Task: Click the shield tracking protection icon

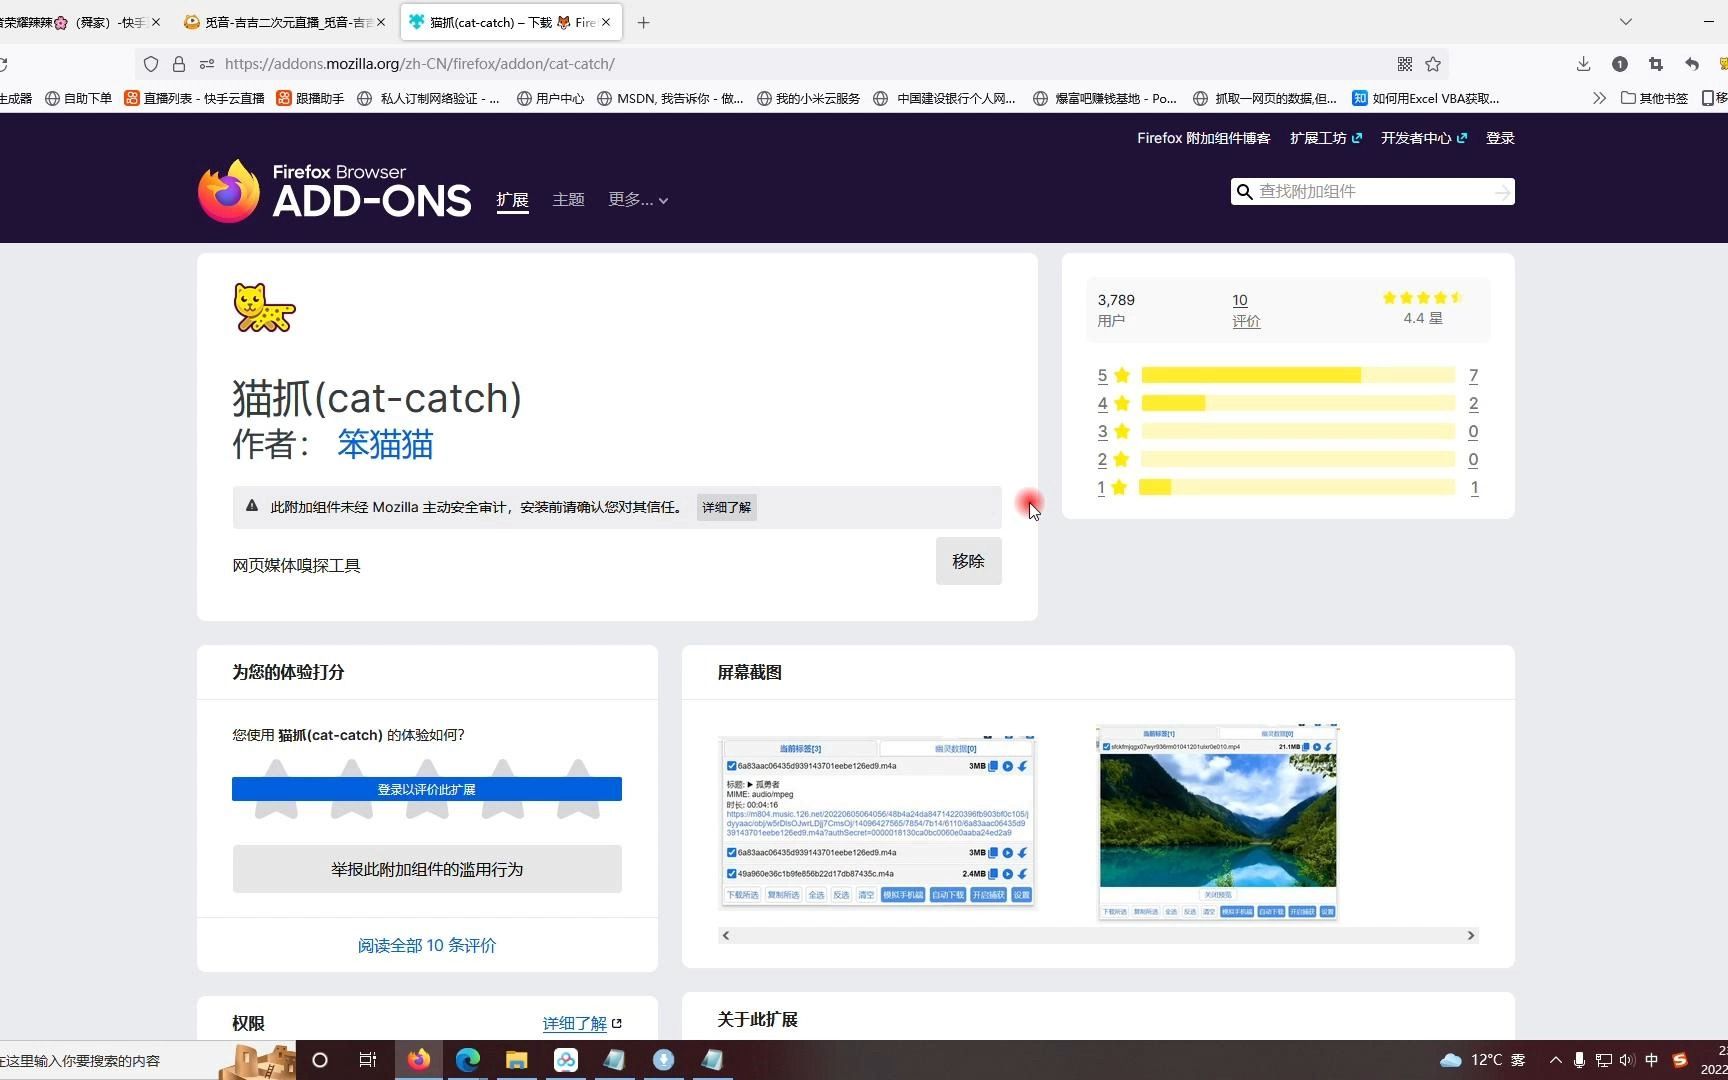Action: [151, 64]
